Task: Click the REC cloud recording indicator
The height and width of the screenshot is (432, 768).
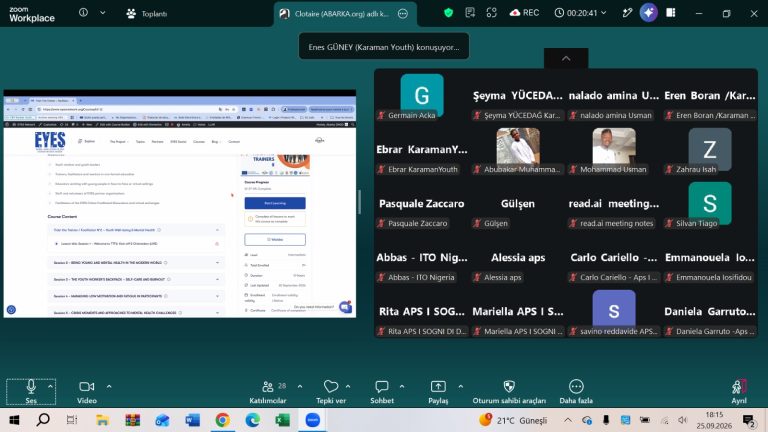Action: 524,13
